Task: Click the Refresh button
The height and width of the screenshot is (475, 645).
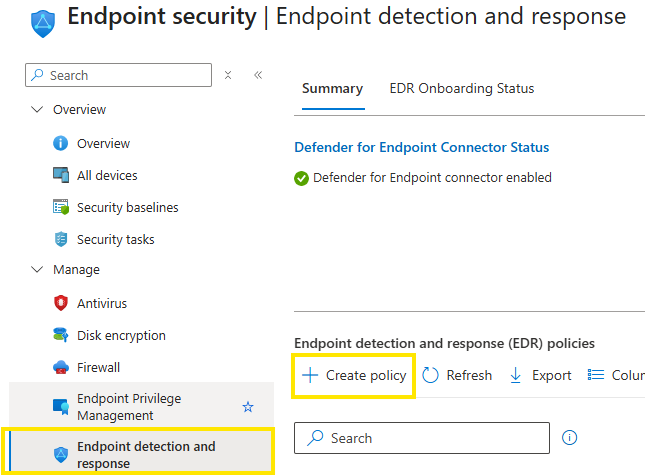Action: click(458, 375)
